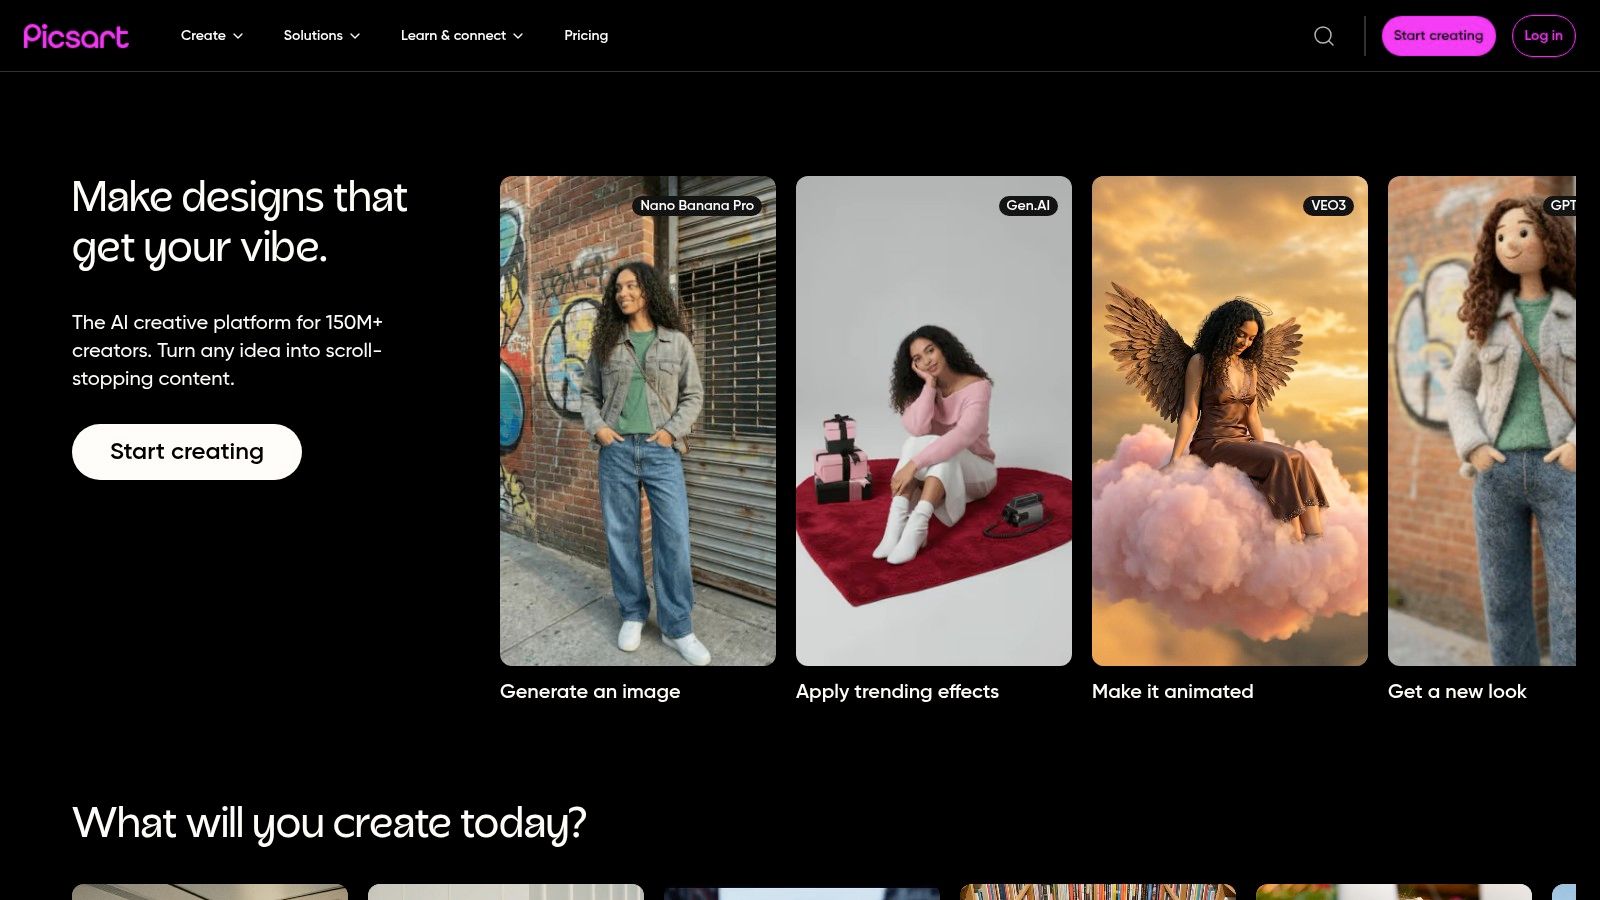The height and width of the screenshot is (900, 1600).
Task: Click the GPT badge on last card
Action: 1561,205
